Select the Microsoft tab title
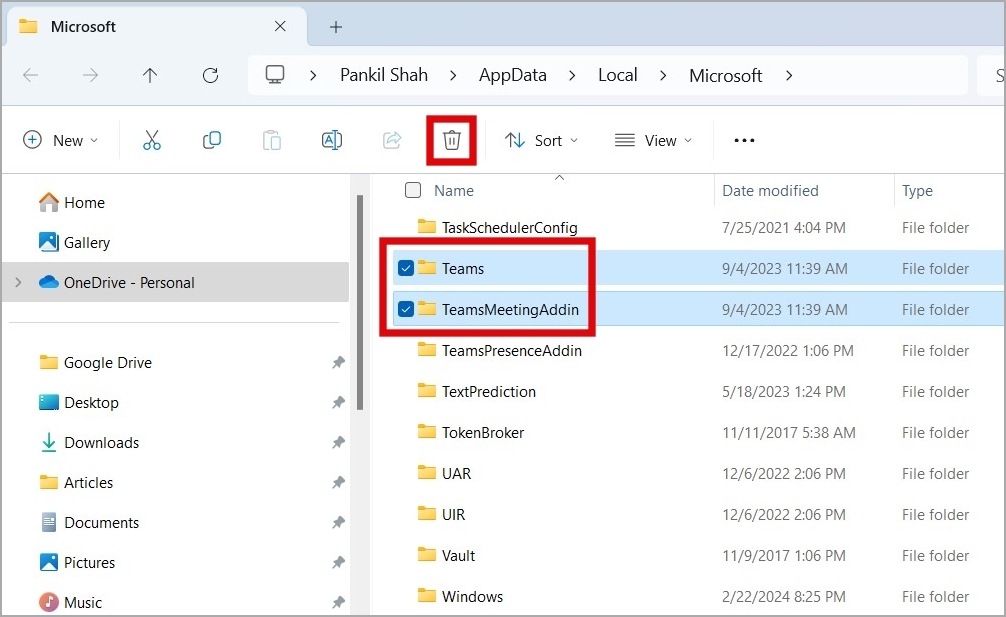 83,26
